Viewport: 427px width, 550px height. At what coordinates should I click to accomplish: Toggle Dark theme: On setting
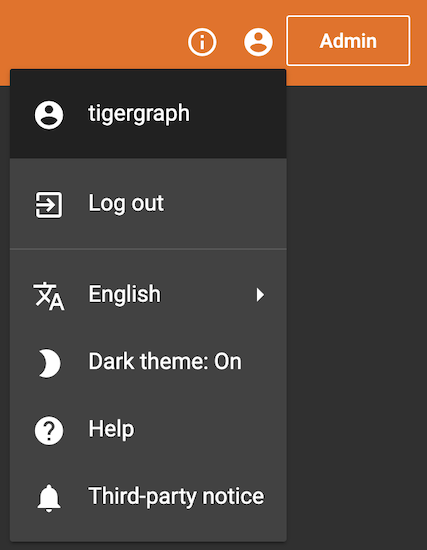(x=148, y=362)
